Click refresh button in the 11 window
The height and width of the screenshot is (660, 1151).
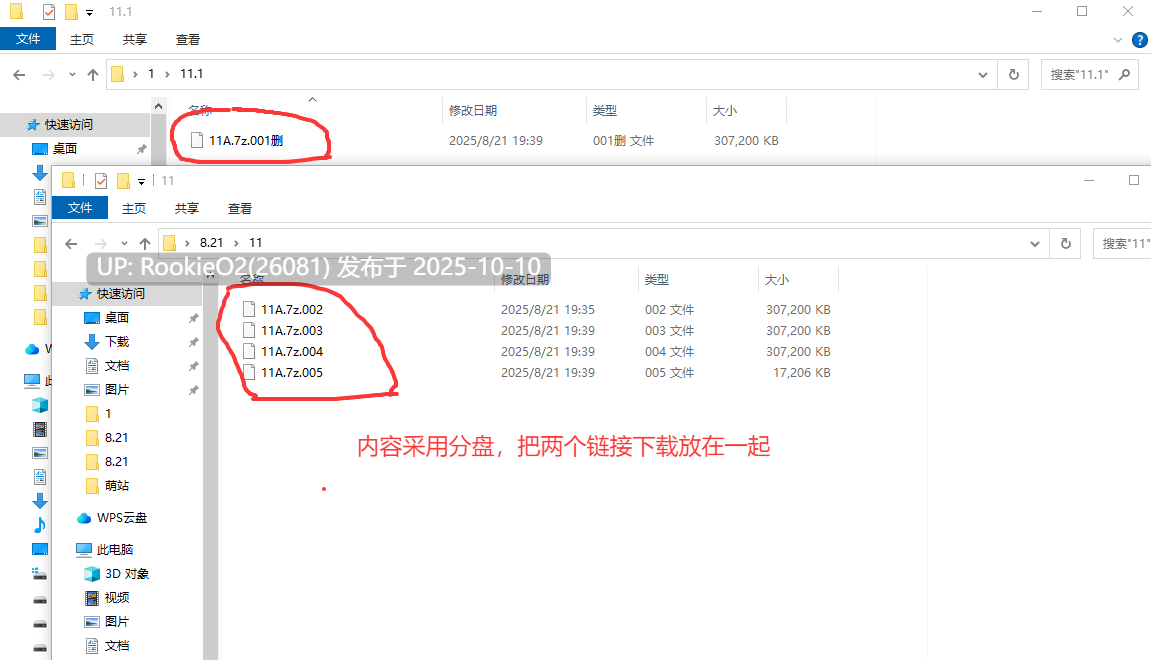(x=1066, y=243)
